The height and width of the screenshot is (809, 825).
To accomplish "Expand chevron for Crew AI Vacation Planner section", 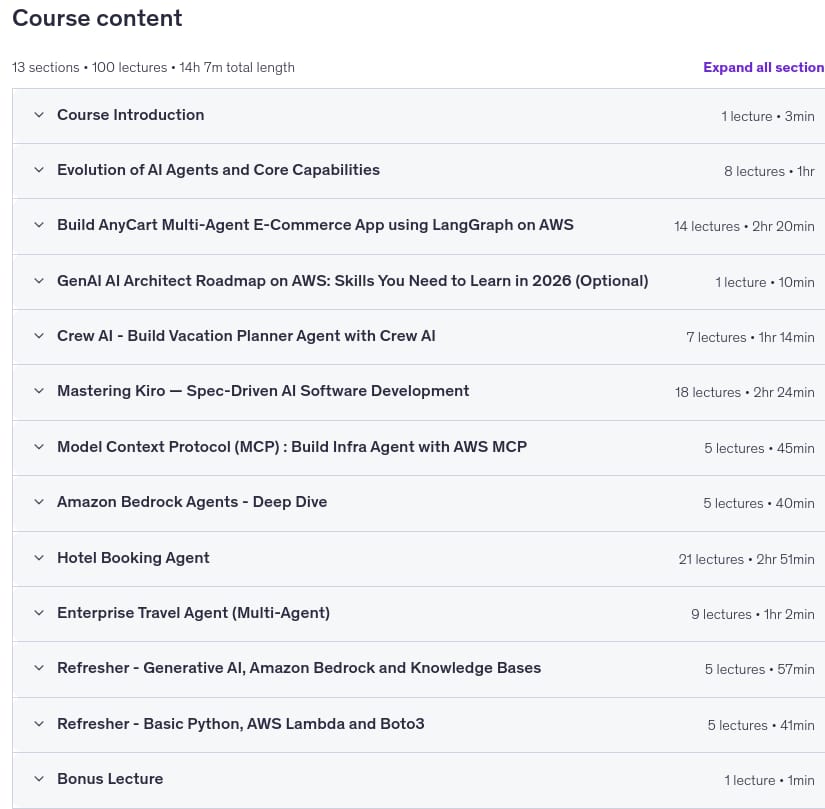I will (39, 336).
